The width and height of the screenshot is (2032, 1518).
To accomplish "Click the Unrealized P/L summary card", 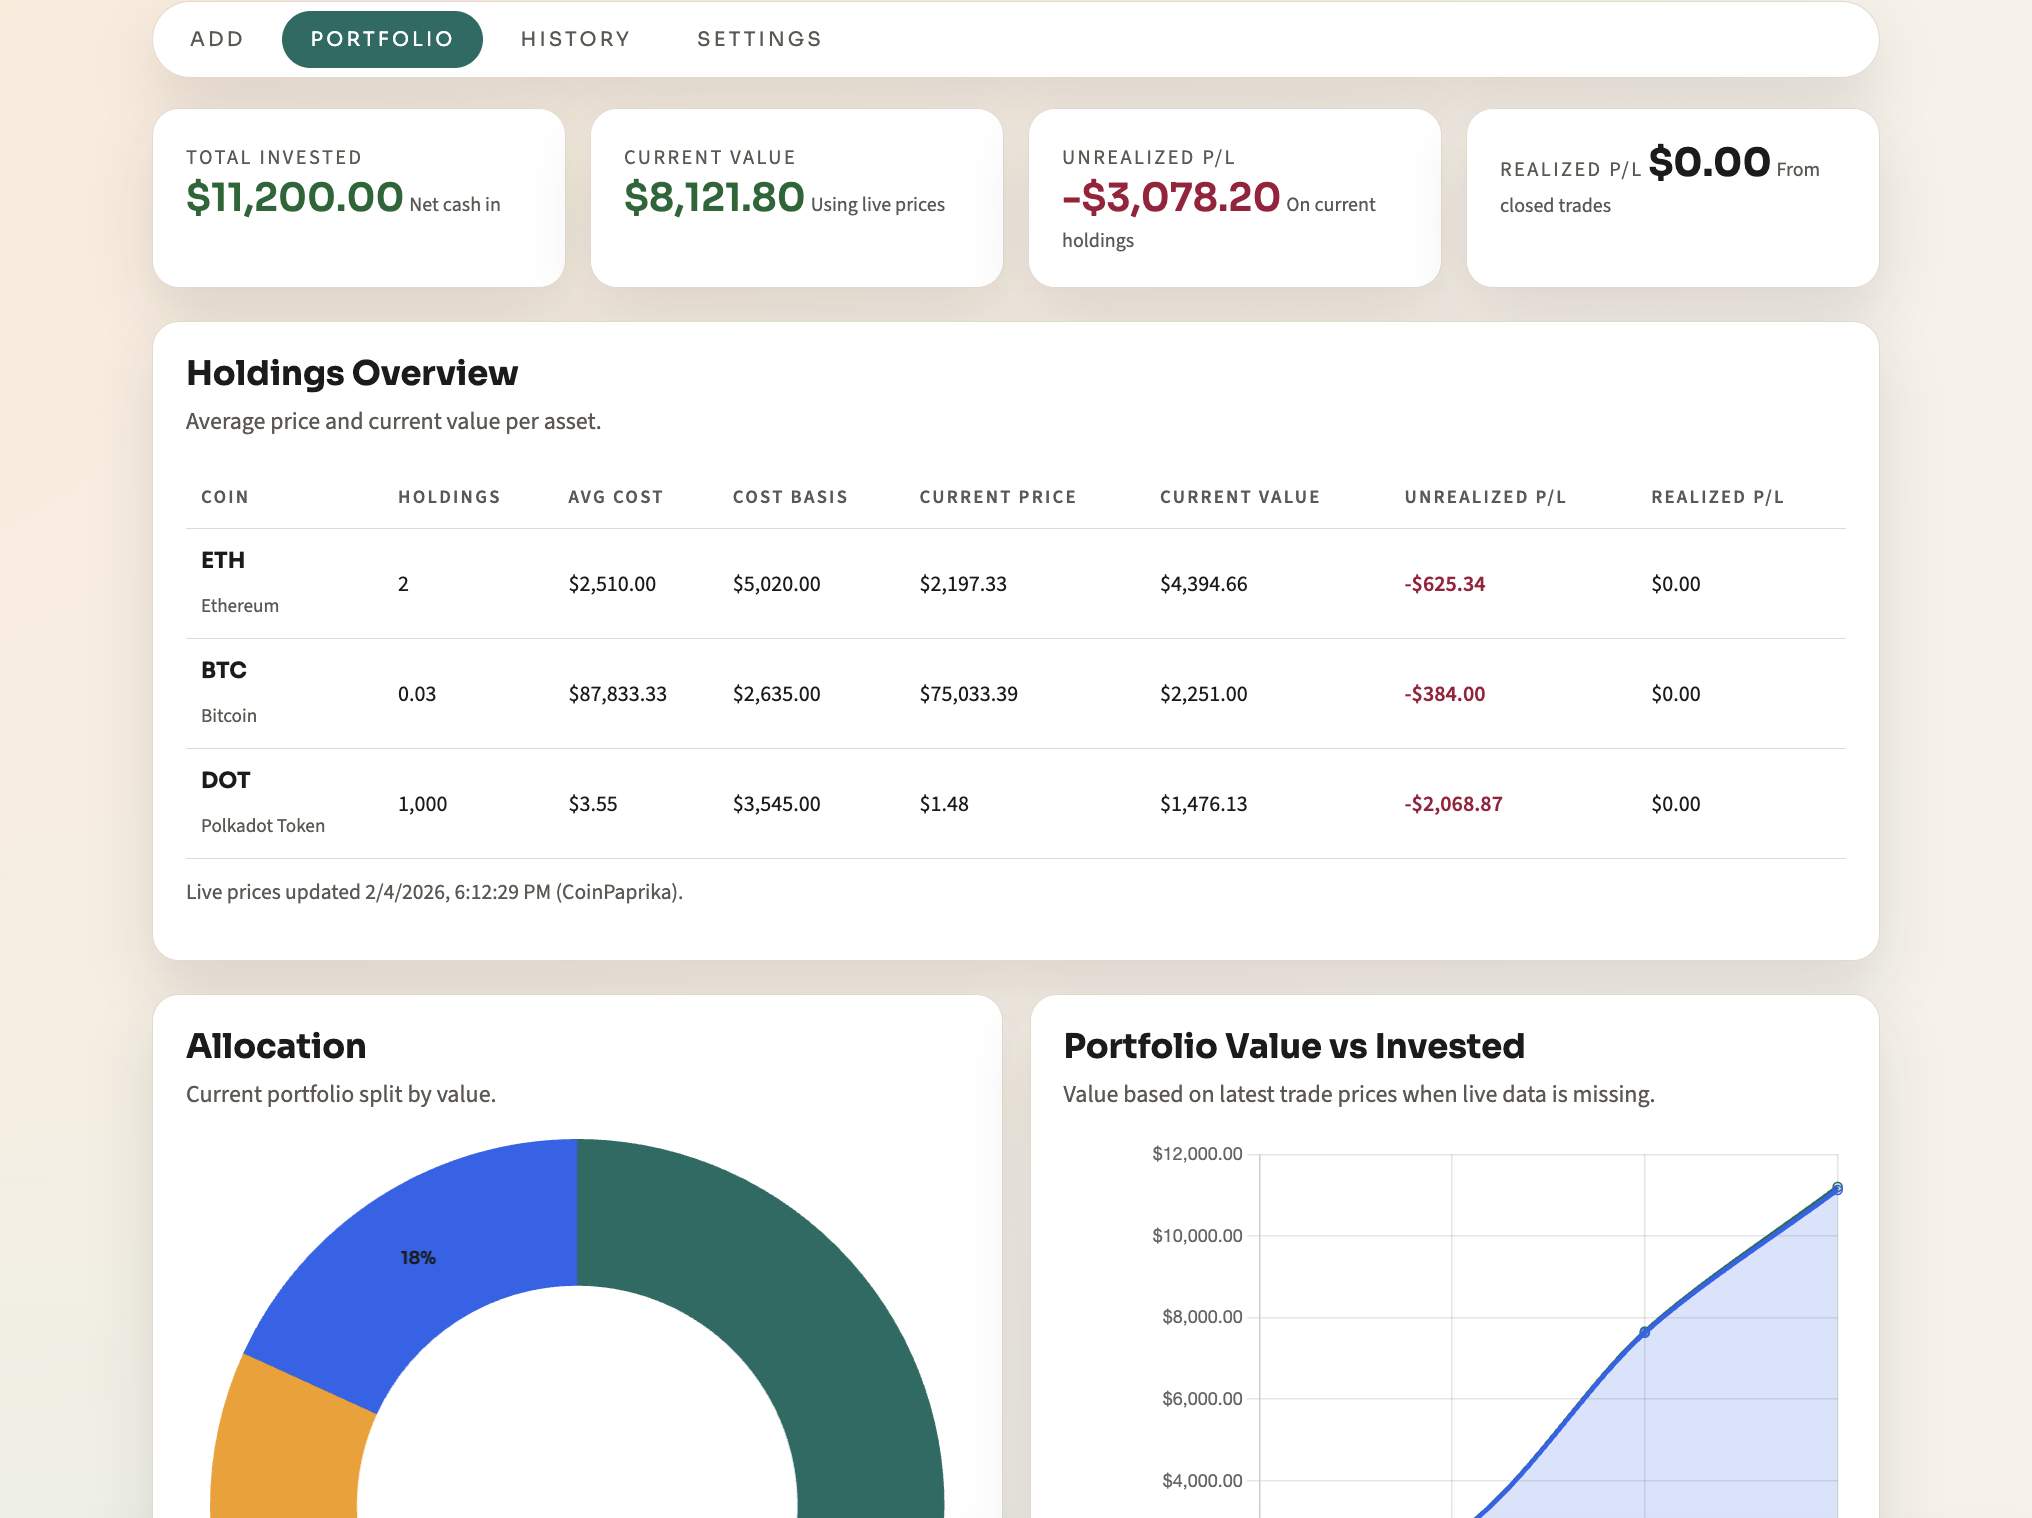I will (1234, 196).
